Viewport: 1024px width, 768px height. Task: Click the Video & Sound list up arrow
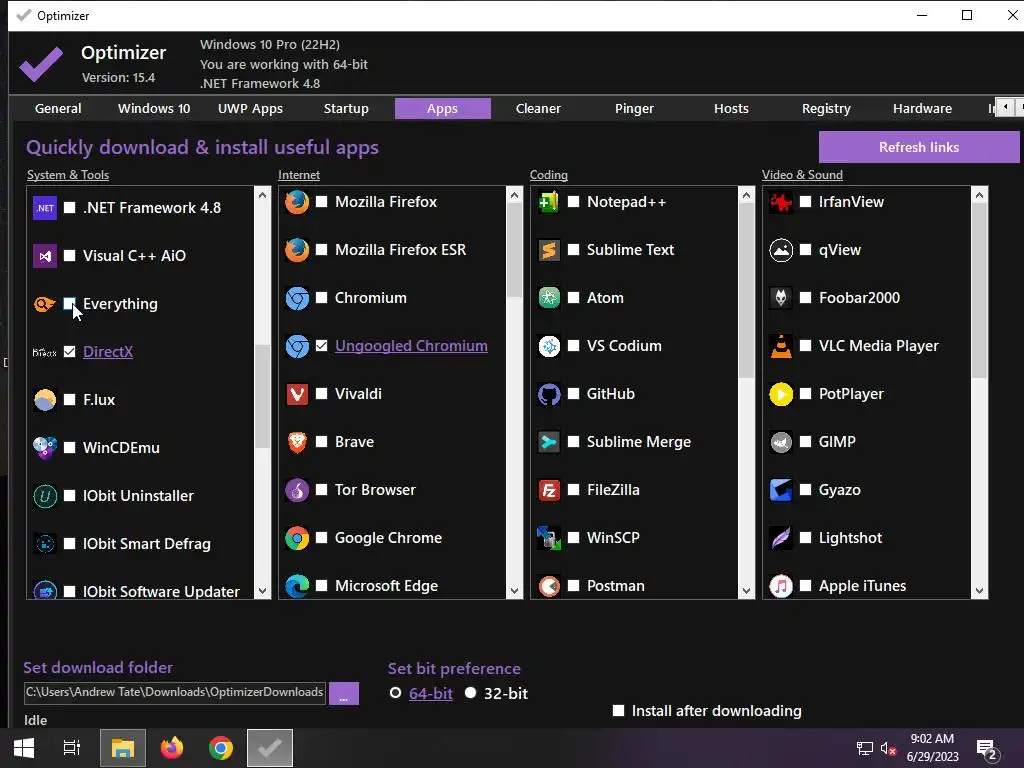(x=979, y=195)
